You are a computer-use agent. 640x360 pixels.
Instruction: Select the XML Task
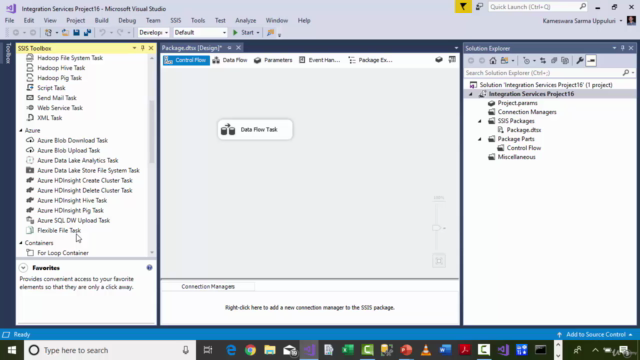click(x=49, y=118)
